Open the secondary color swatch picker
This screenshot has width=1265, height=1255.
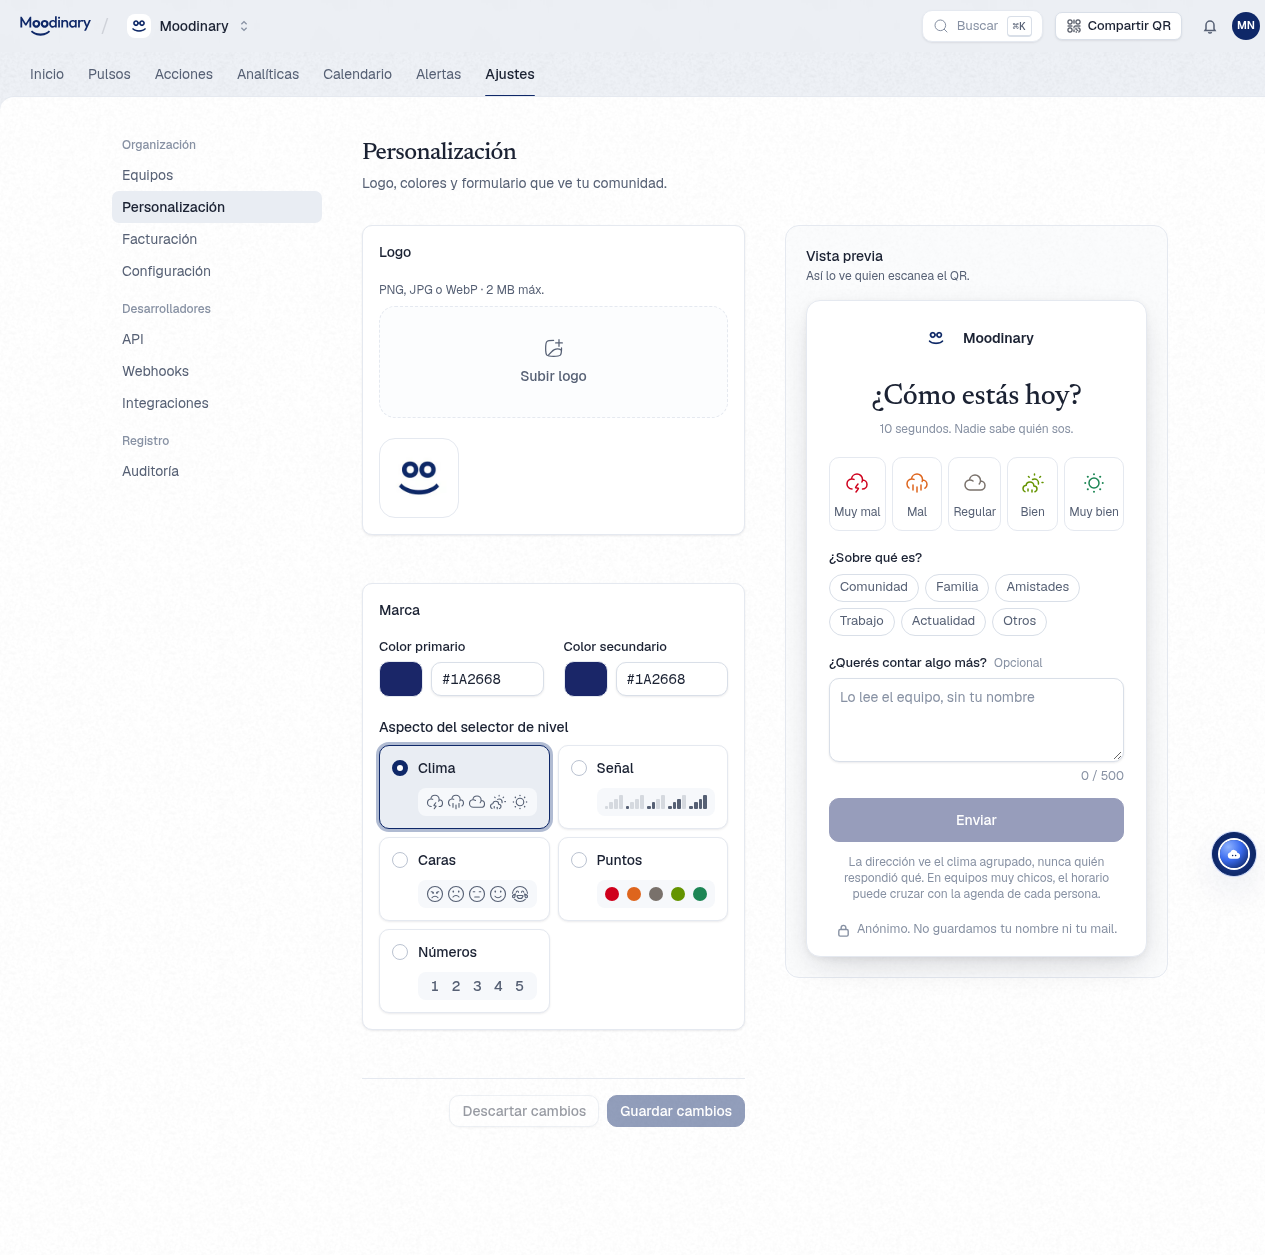(586, 679)
